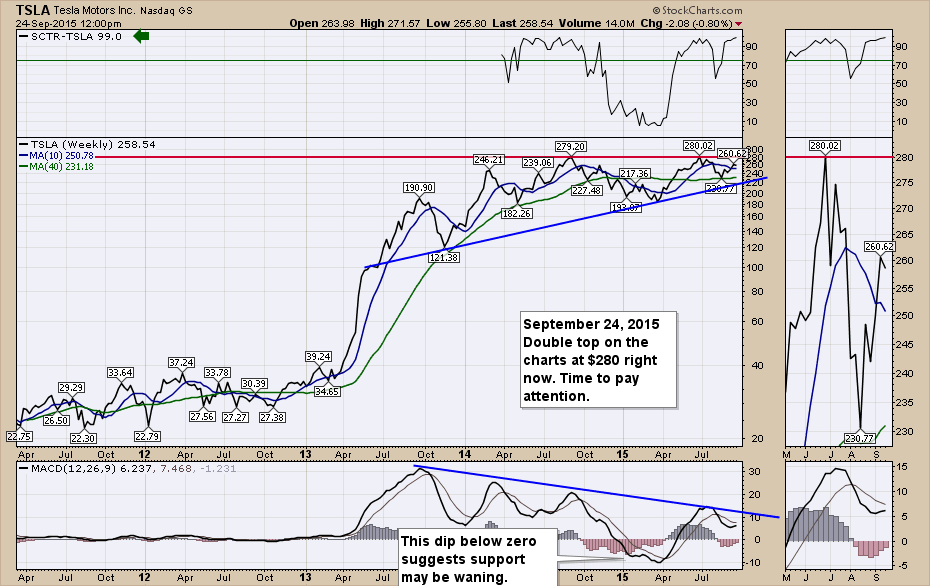The height and width of the screenshot is (586, 930).
Task: Click the 227.48 price label
Action: pyautogui.click(x=587, y=190)
